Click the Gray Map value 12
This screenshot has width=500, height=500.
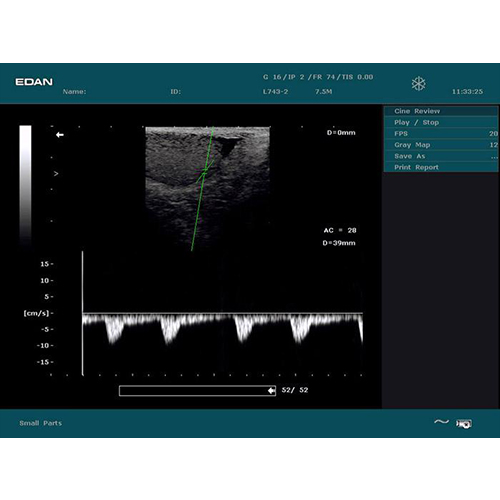point(494,145)
